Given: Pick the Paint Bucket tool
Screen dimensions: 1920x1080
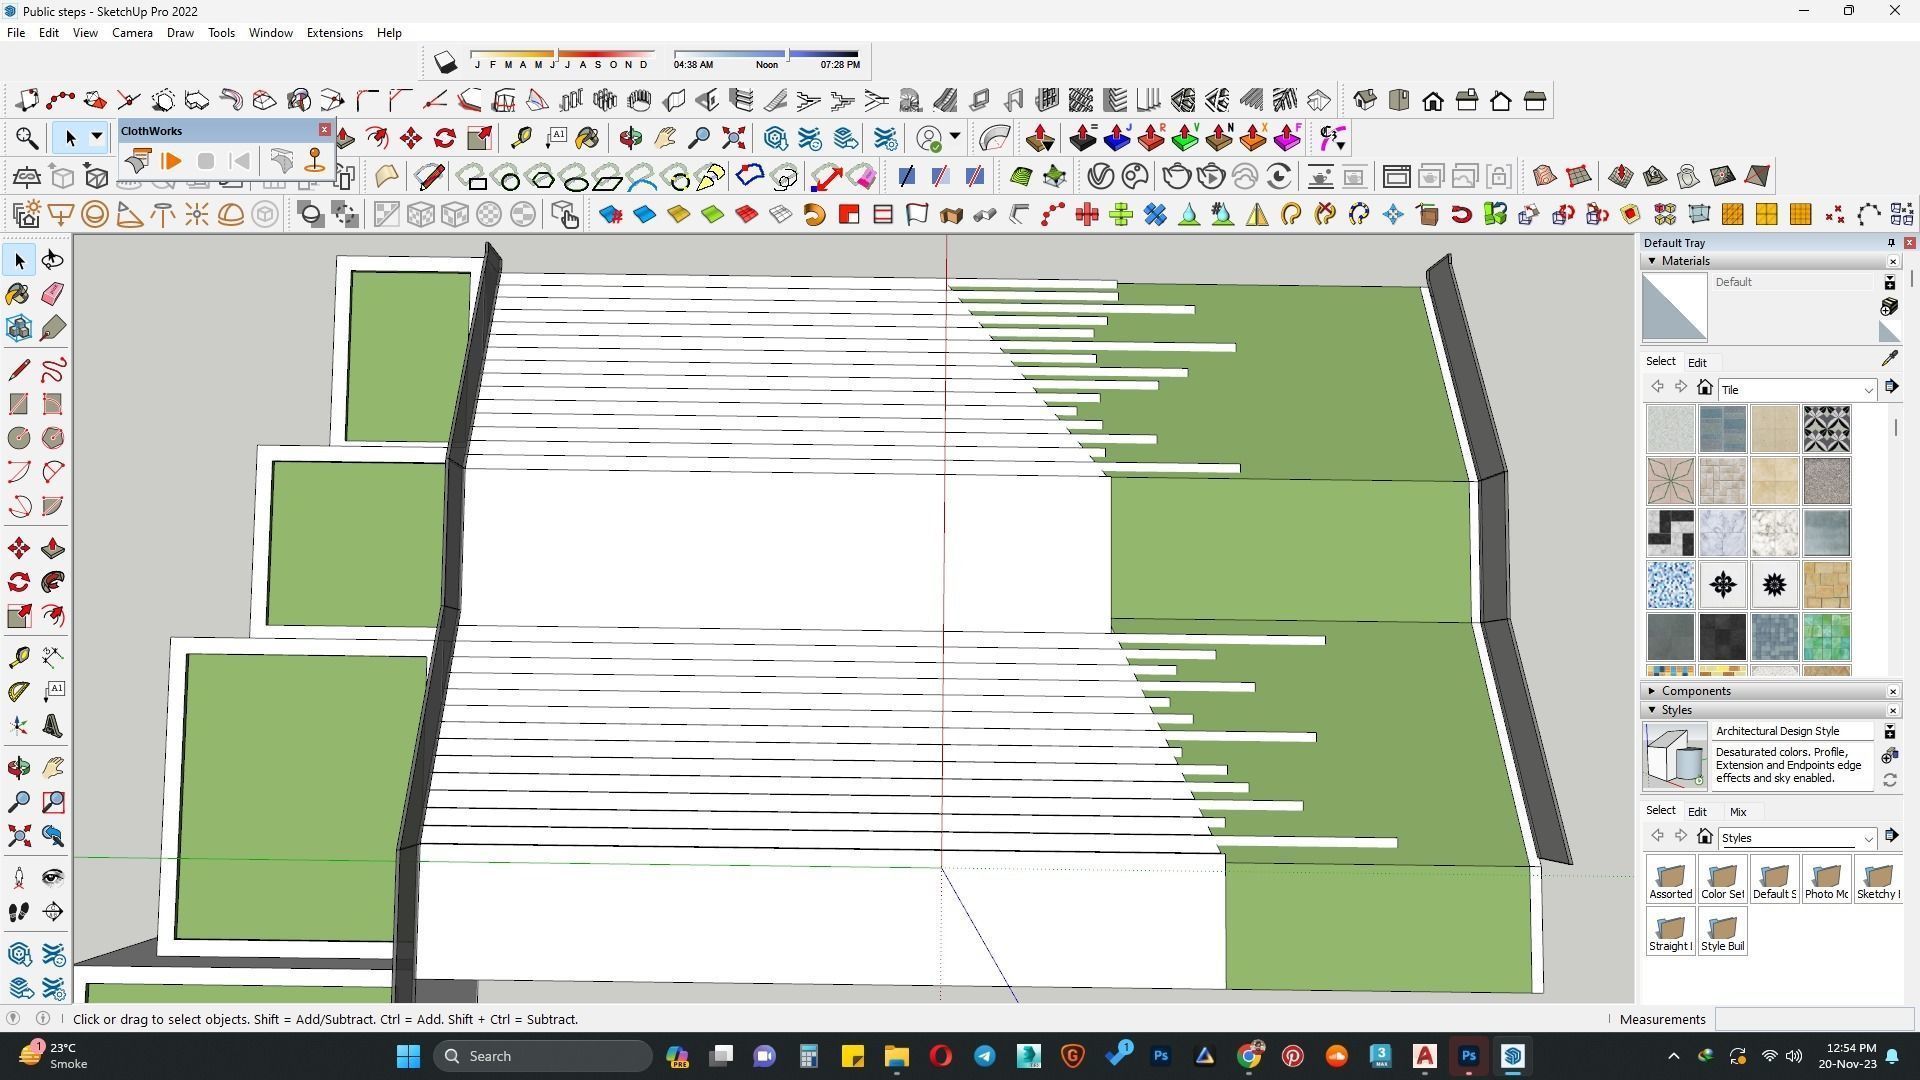Looking at the screenshot, I should tap(18, 293).
